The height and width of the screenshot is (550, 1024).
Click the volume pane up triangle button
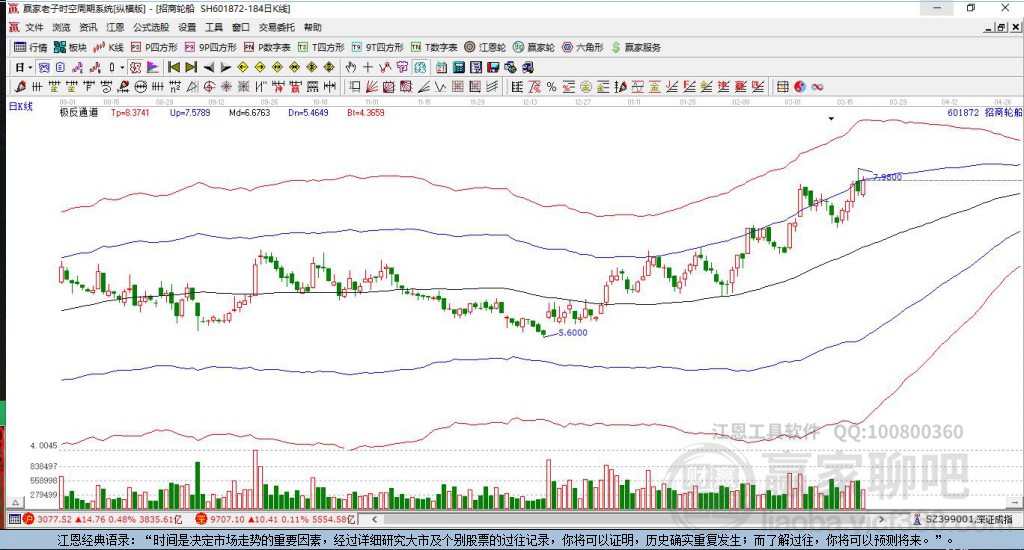click(16, 502)
